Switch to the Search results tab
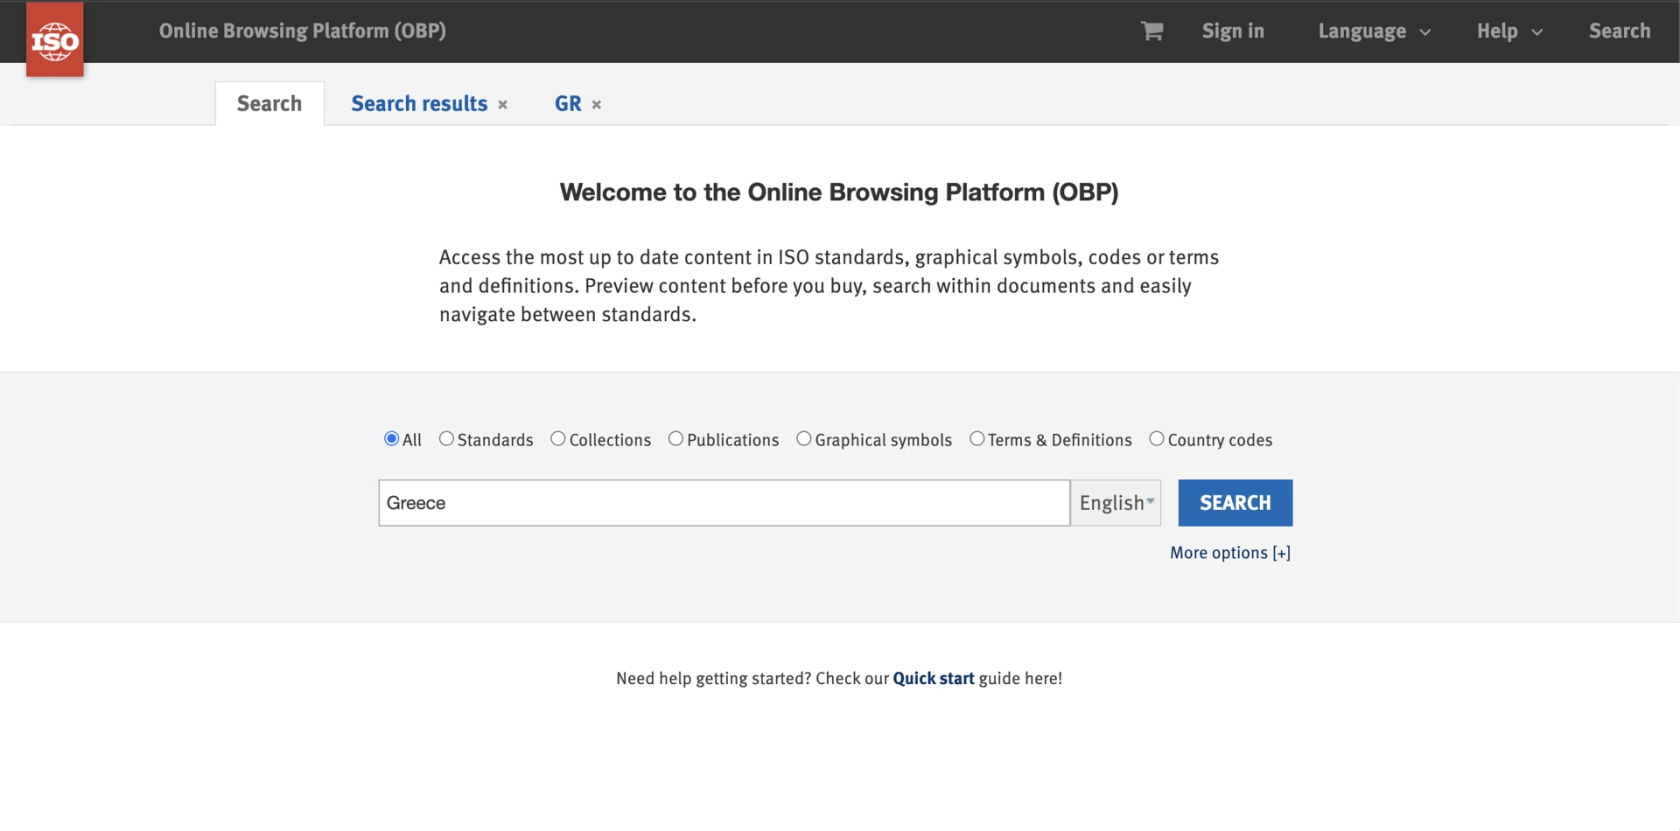The width and height of the screenshot is (1680, 831). pos(419,104)
